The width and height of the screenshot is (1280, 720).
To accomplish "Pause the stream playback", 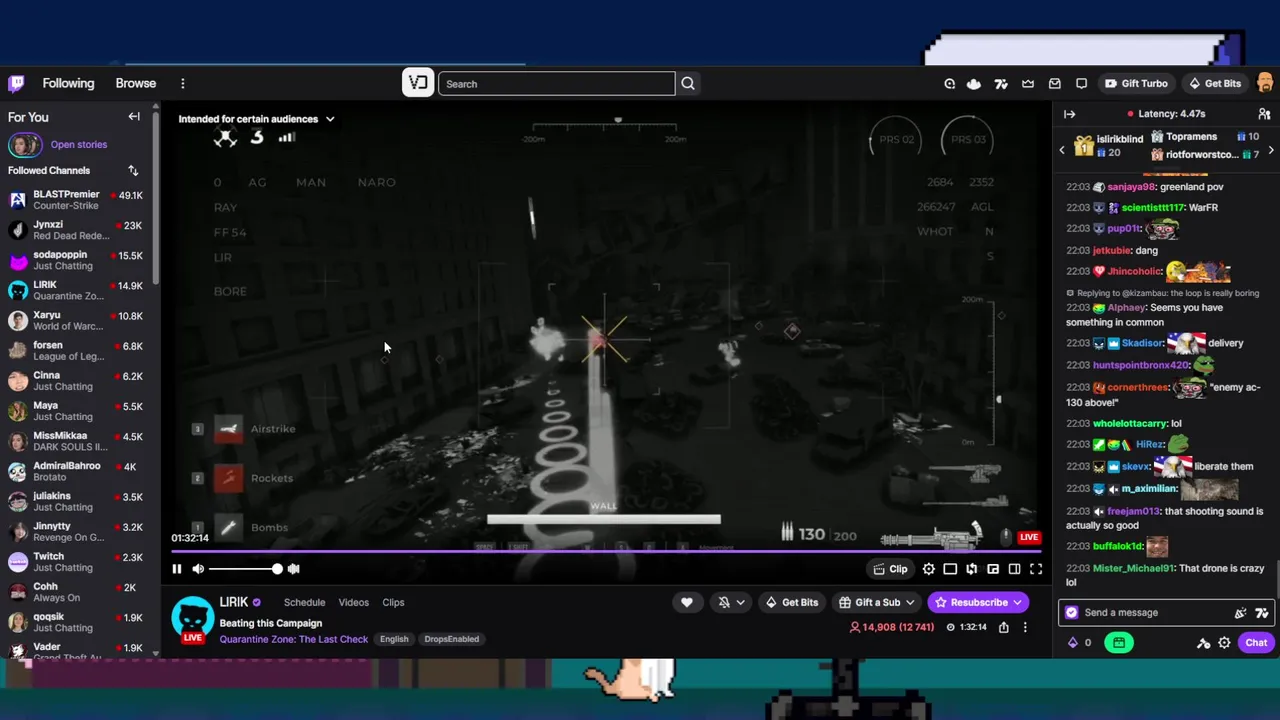I will (177, 569).
